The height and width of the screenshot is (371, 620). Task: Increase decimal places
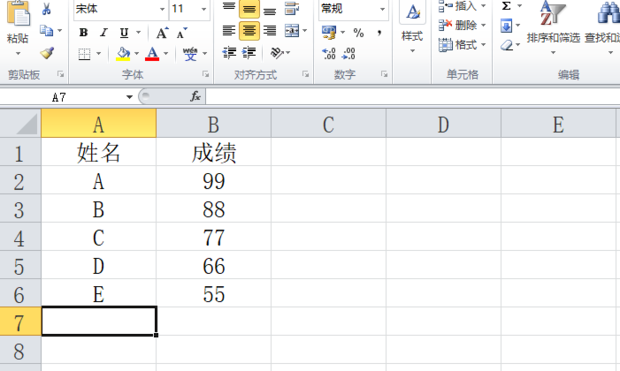[x=329, y=53]
